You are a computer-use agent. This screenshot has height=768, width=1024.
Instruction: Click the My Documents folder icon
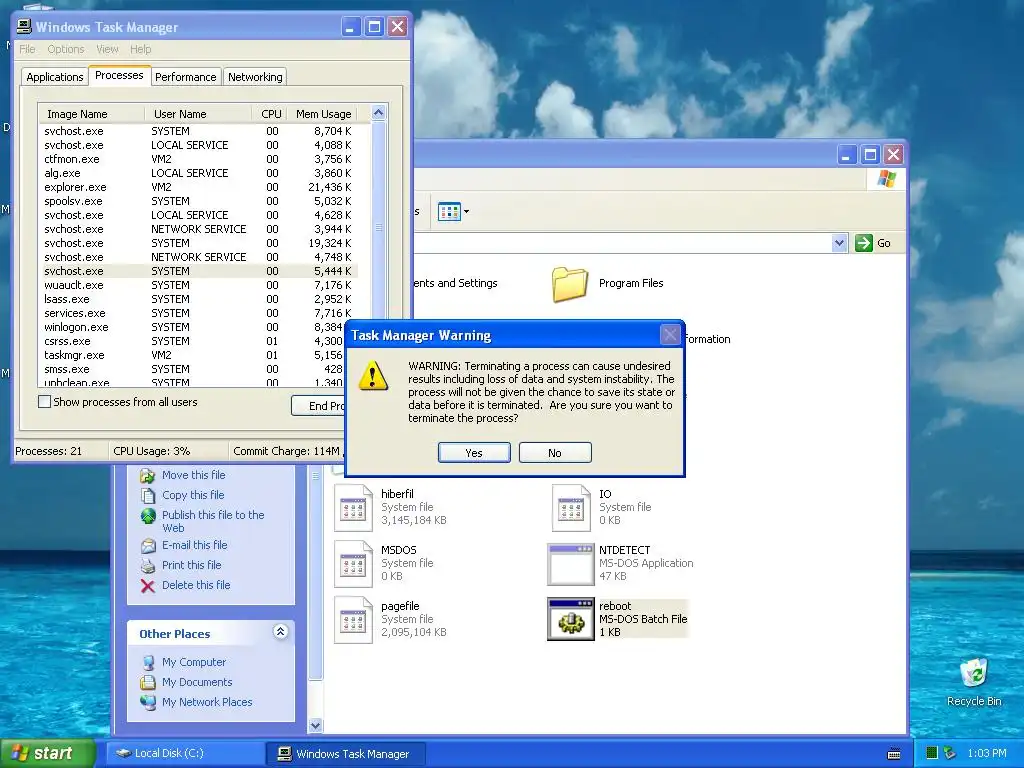(148, 682)
